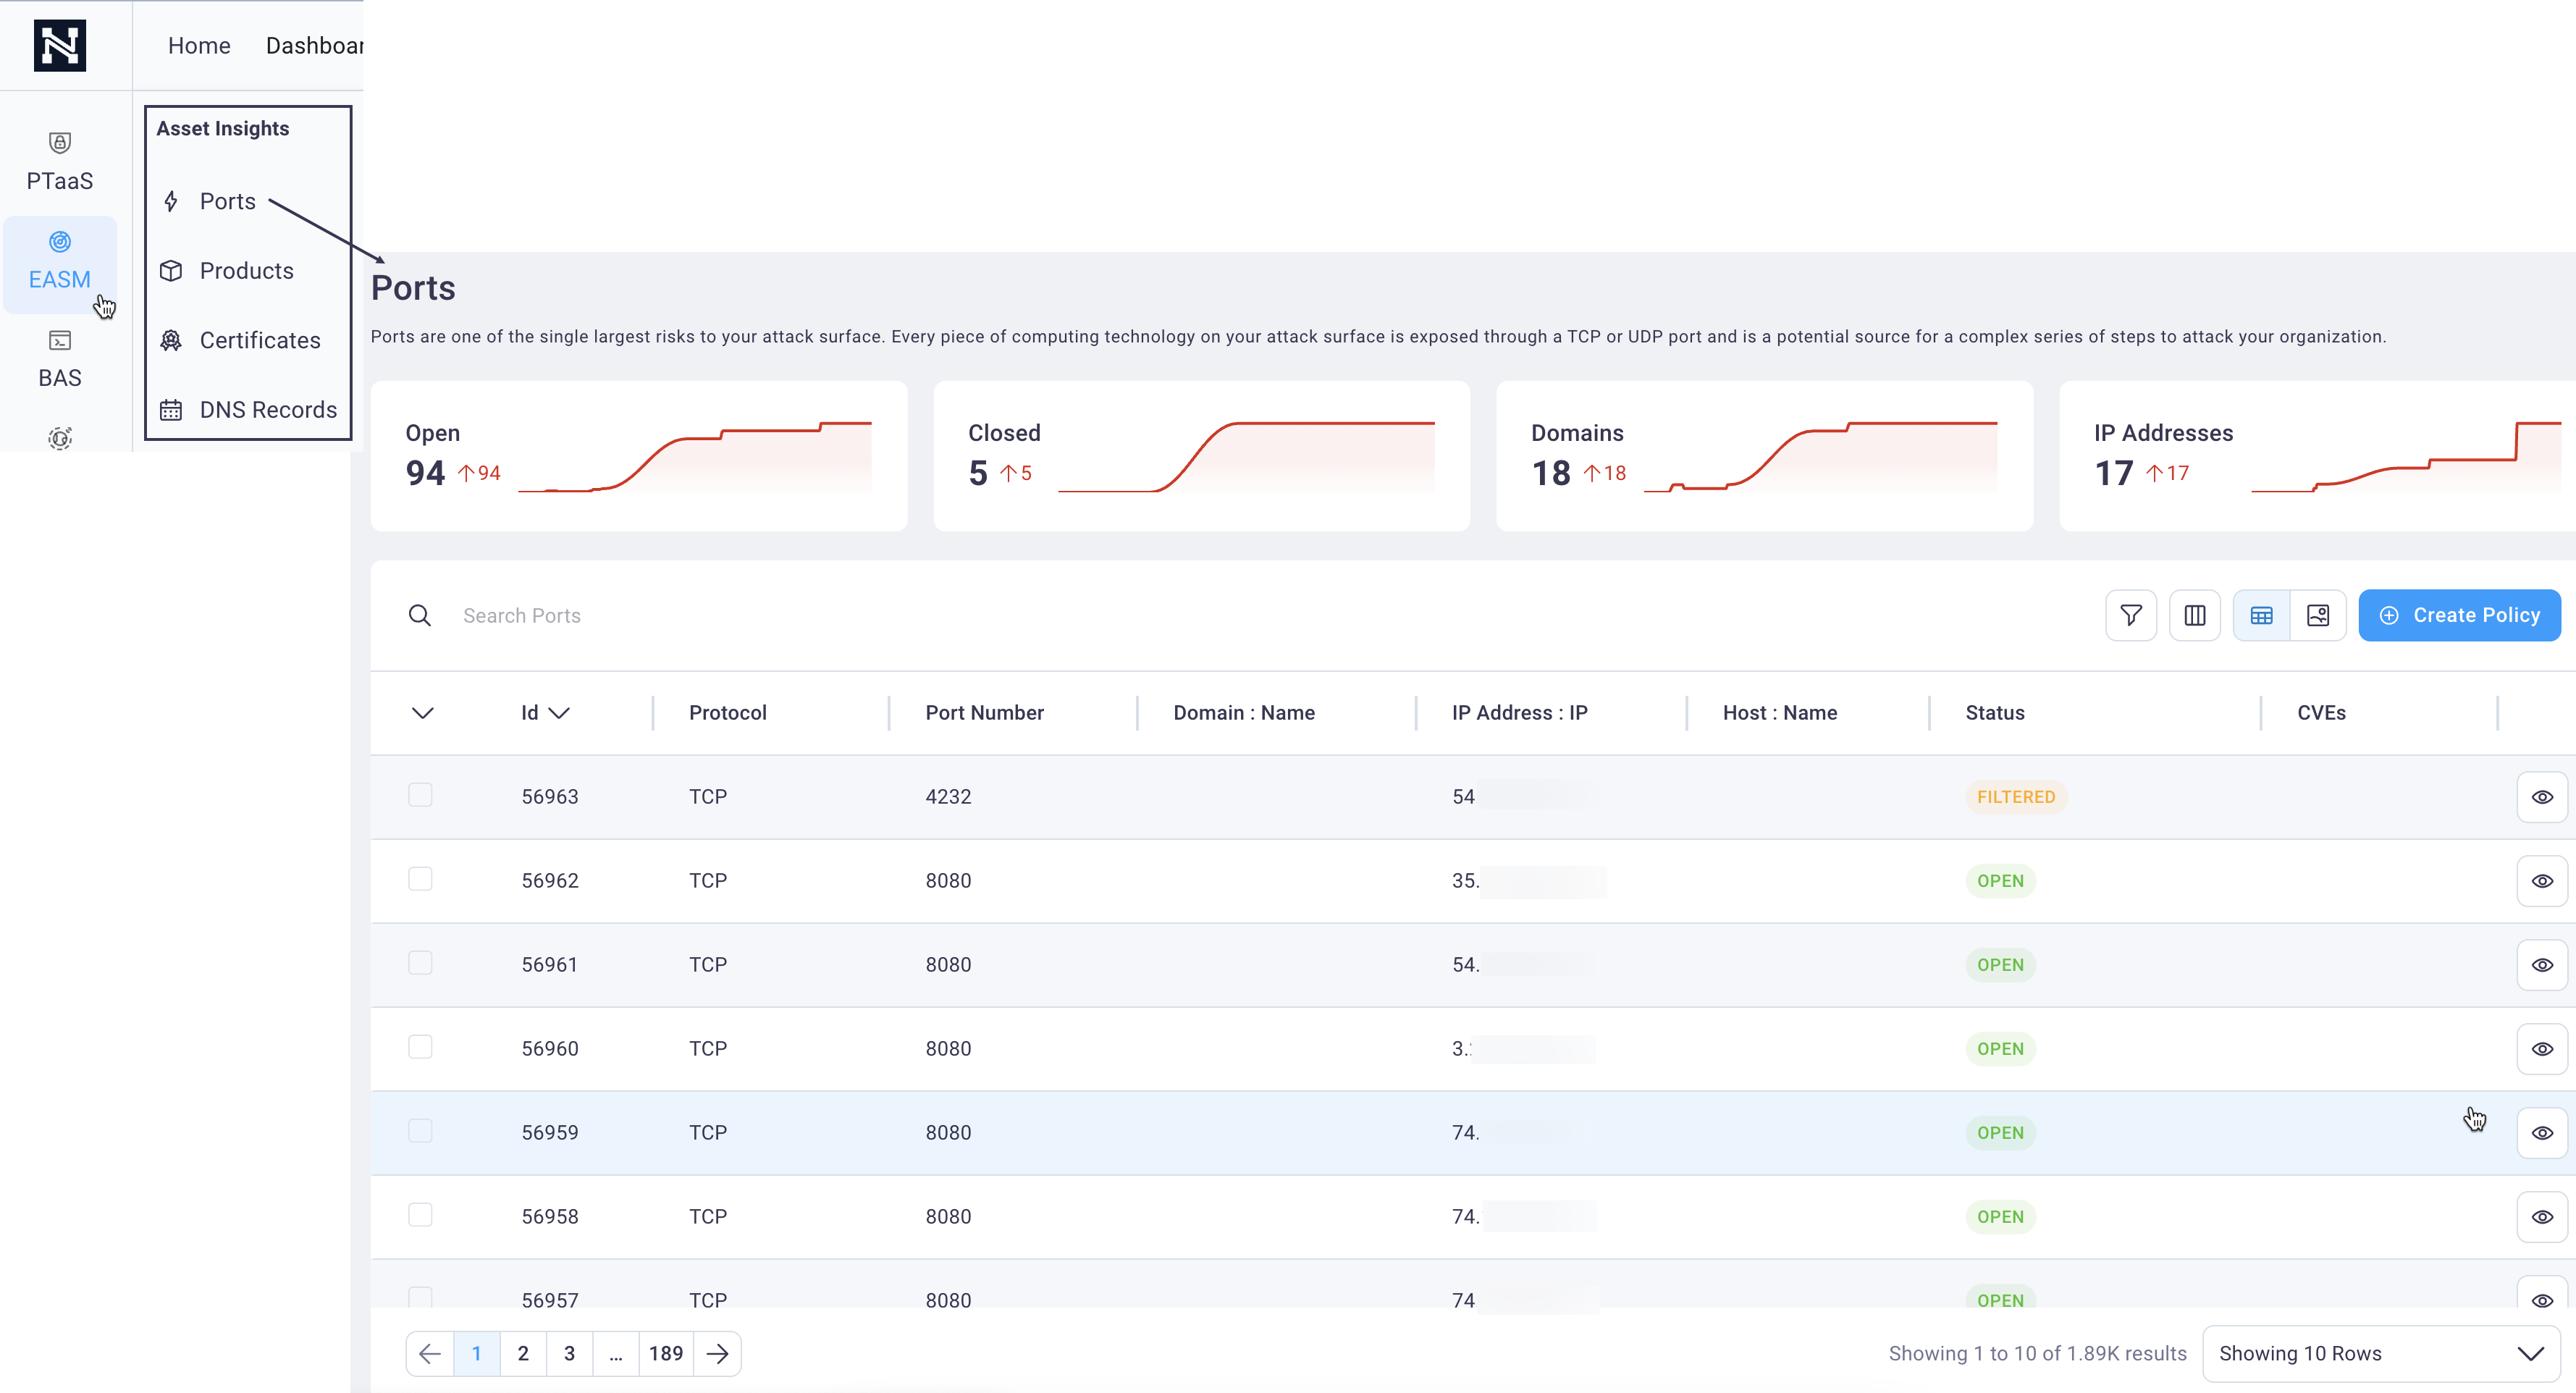The width and height of the screenshot is (2576, 1393).
Task: Check the row 56961 checkbox
Action: 420,963
